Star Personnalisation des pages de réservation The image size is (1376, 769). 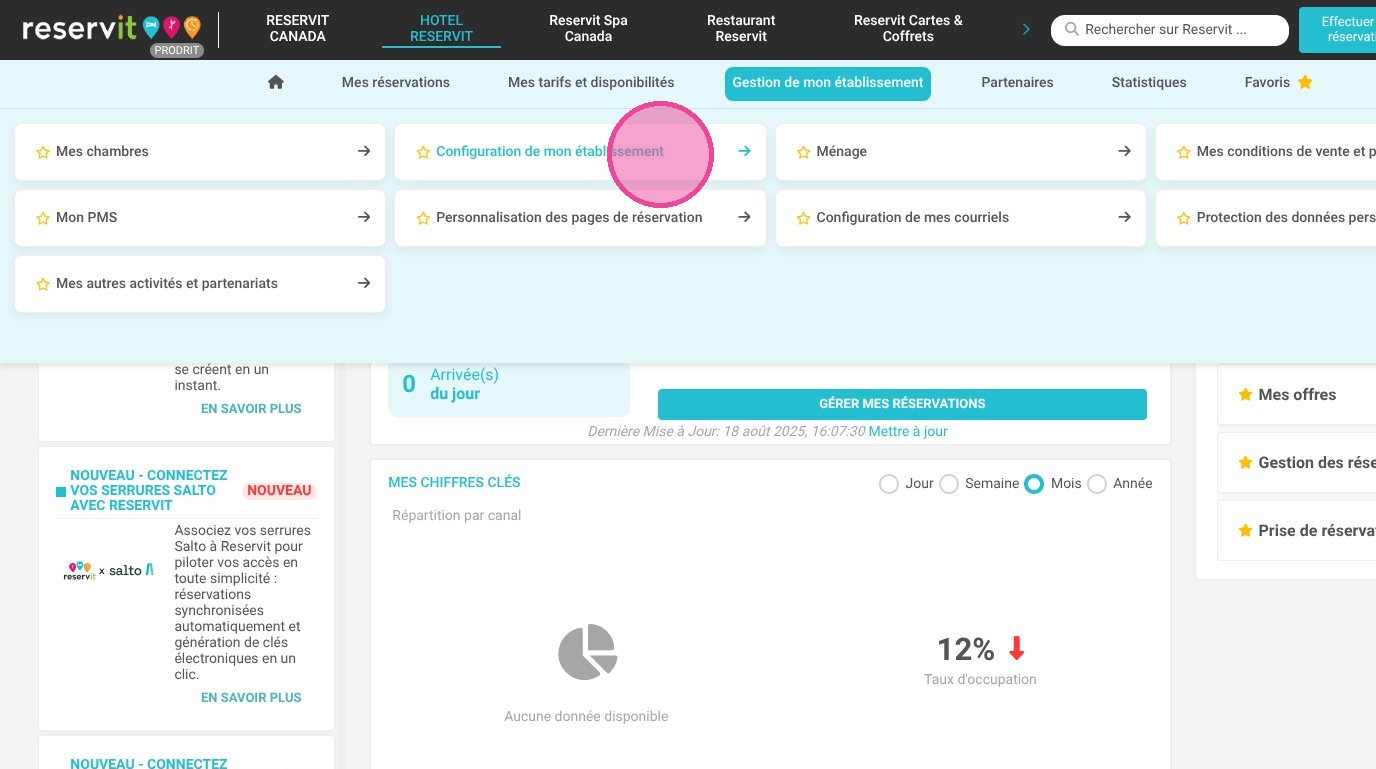423,218
